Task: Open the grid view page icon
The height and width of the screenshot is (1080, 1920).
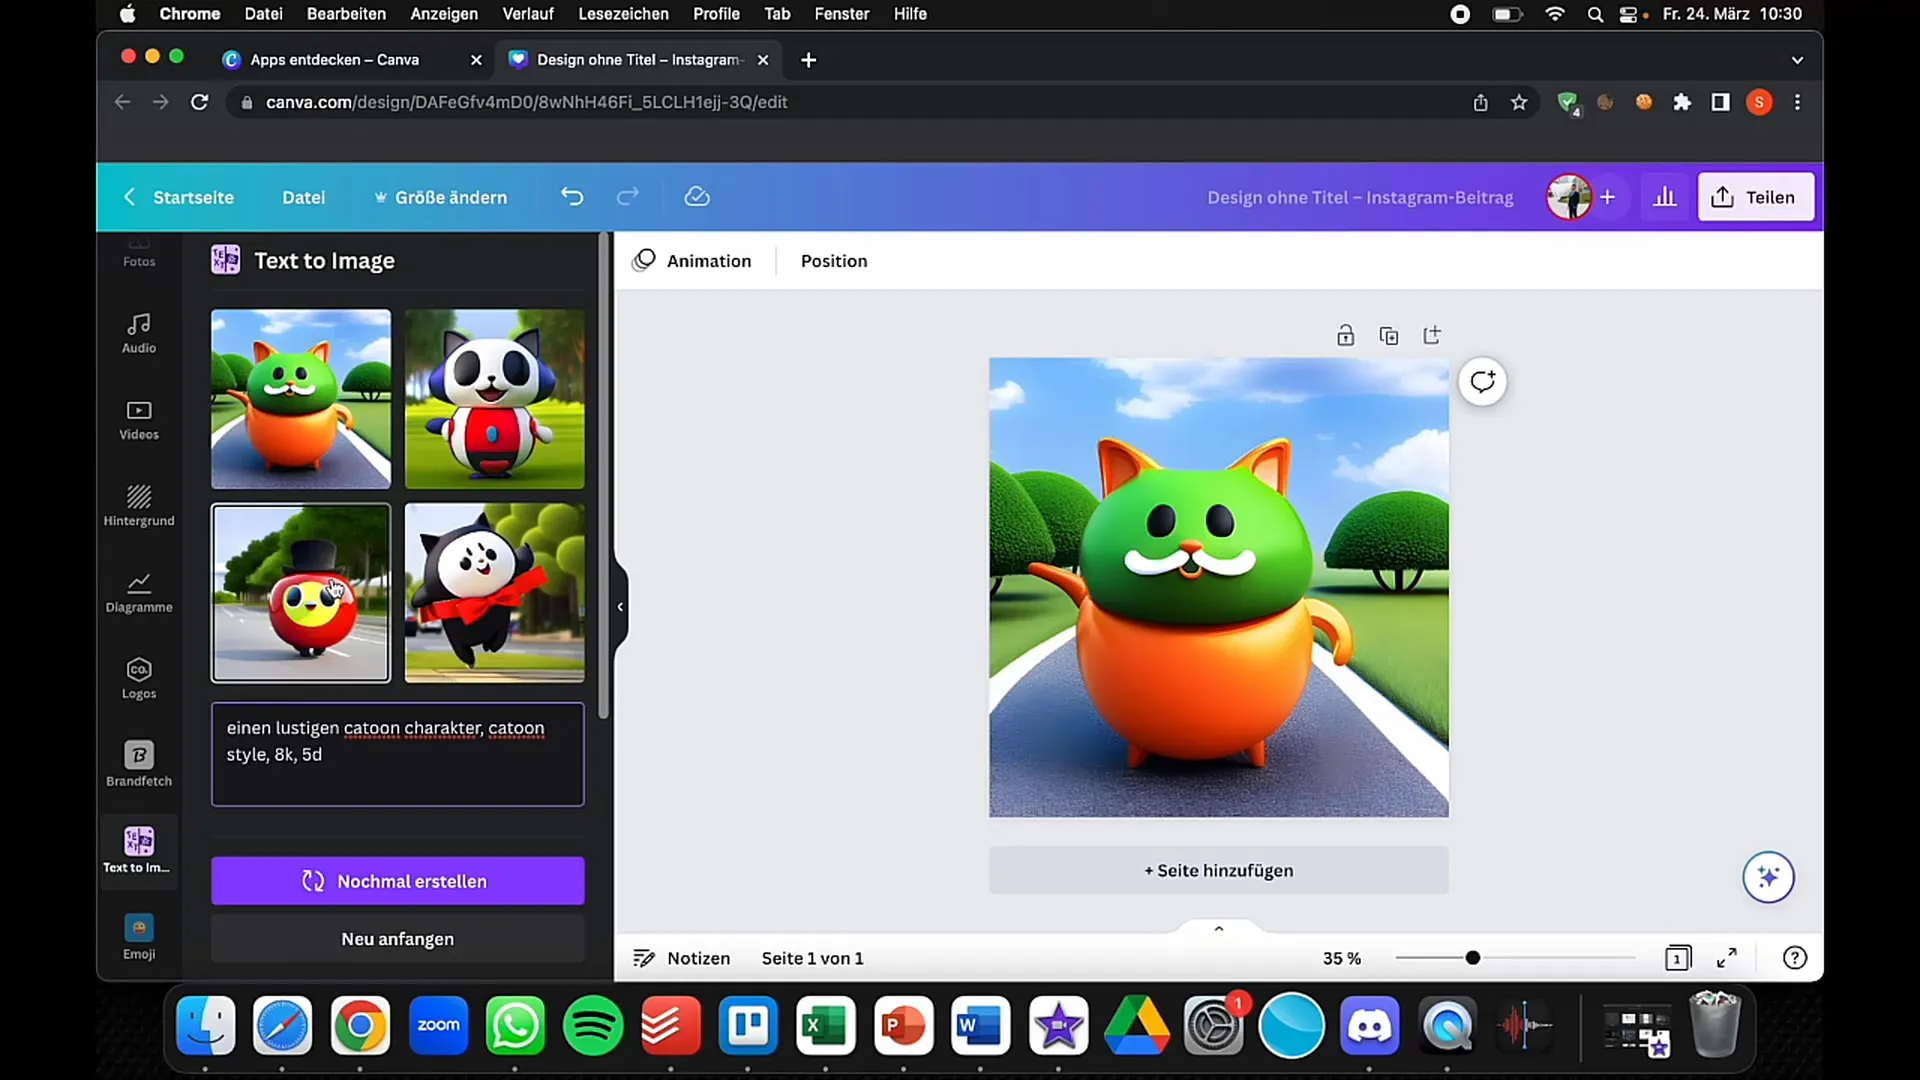Action: pos(1678,958)
